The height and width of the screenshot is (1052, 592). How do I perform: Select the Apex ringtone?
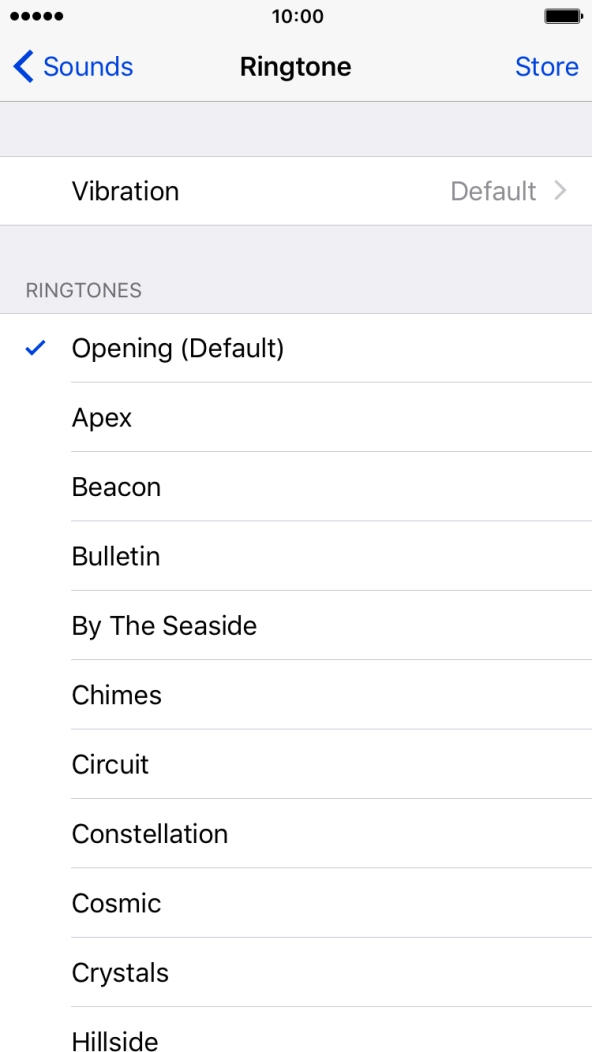tap(102, 417)
